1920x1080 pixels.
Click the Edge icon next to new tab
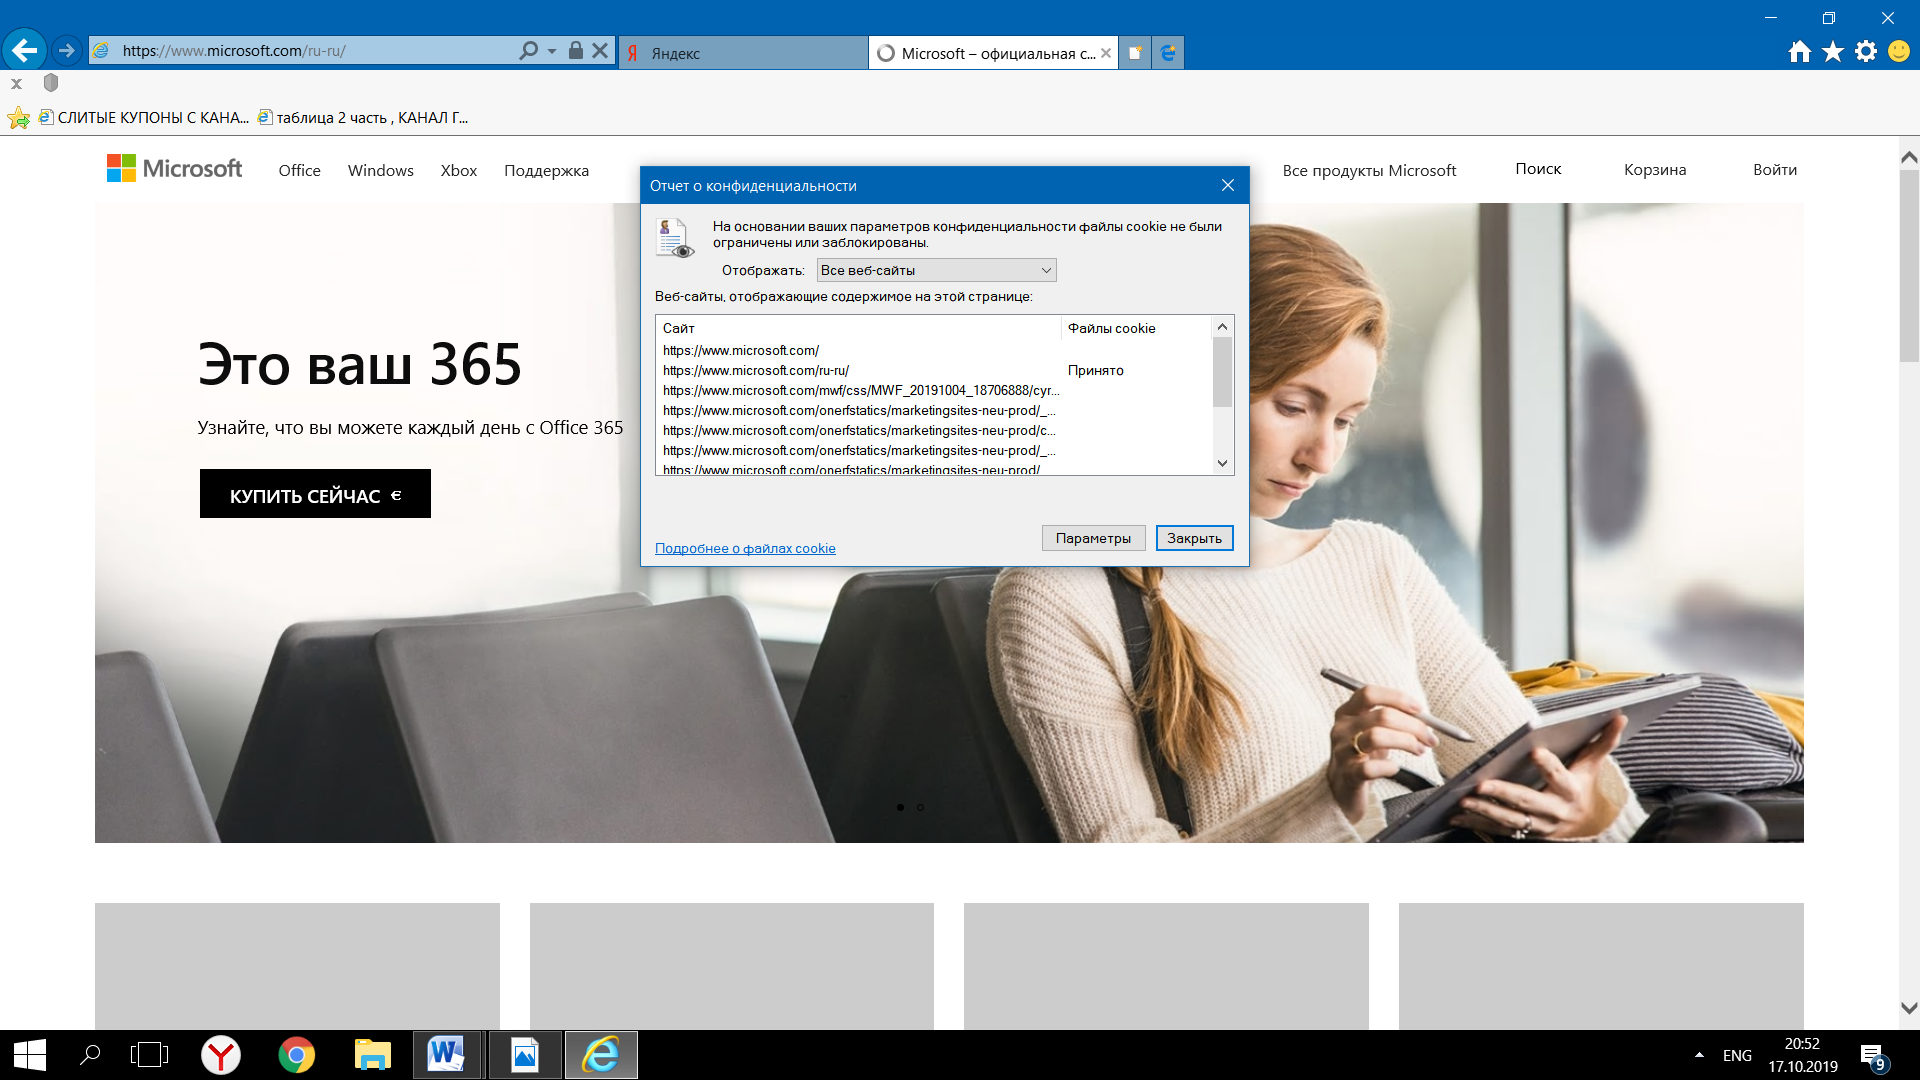[x=1168, y=53]
